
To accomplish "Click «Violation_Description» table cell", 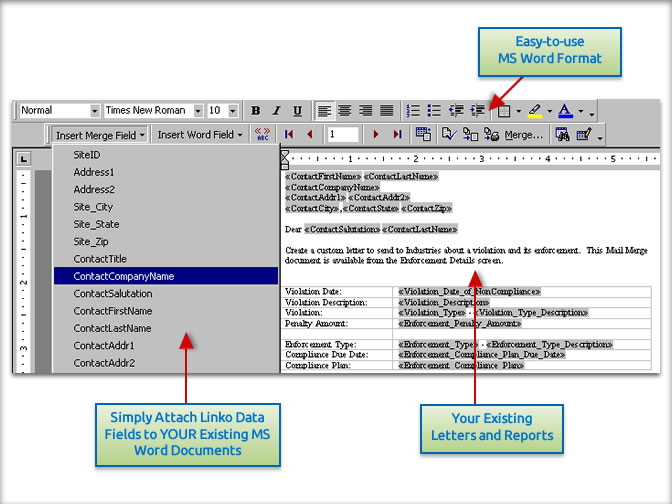I will pyautogui.click(x=522, y=302).
